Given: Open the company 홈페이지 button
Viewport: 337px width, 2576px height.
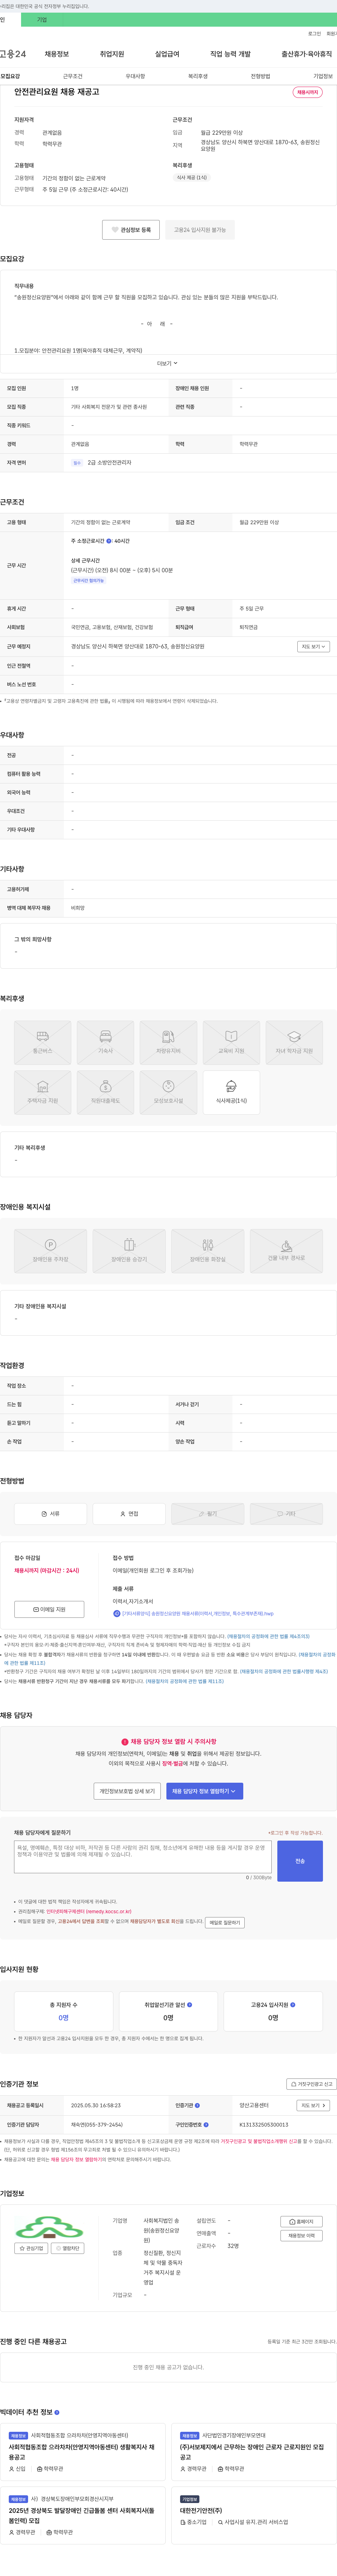Looking at the screenshot, I should coord(301,2222).
